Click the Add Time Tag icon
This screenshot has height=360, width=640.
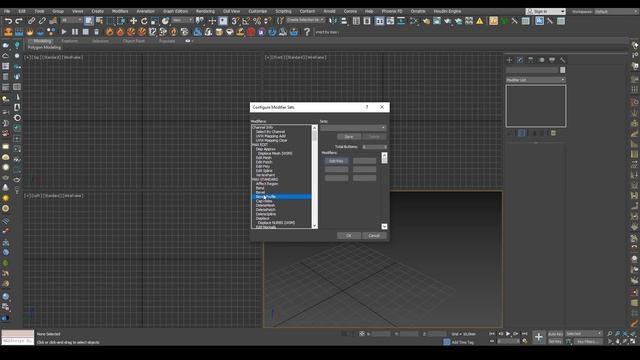[447, 342]
